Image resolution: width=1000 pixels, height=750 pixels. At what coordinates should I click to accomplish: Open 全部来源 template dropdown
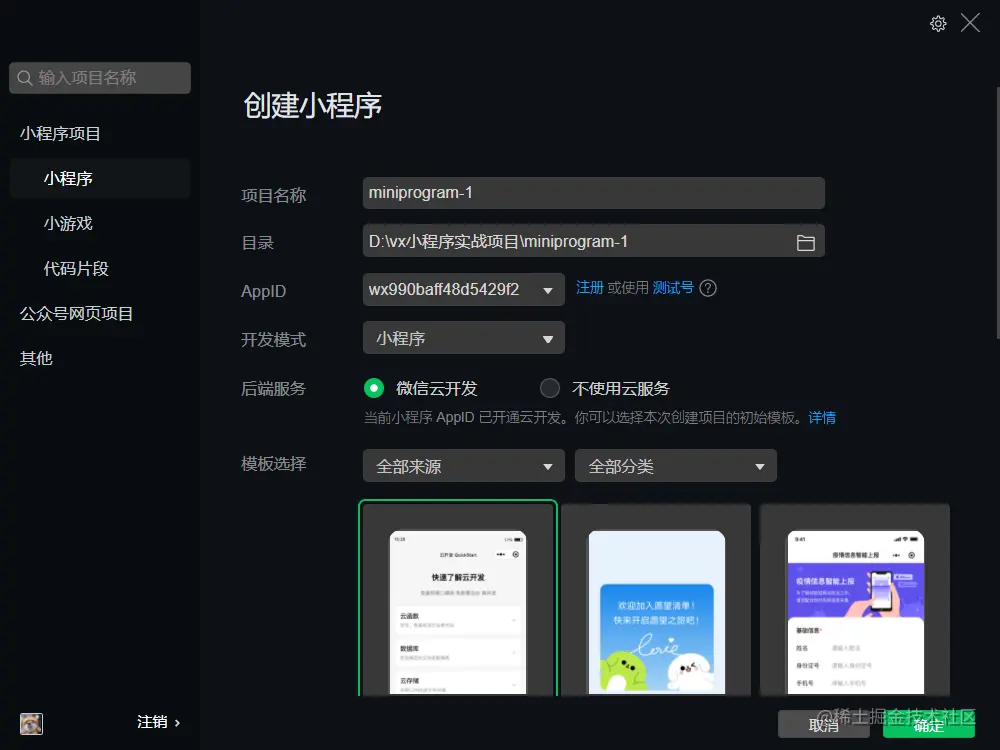[x=464, y=466]
